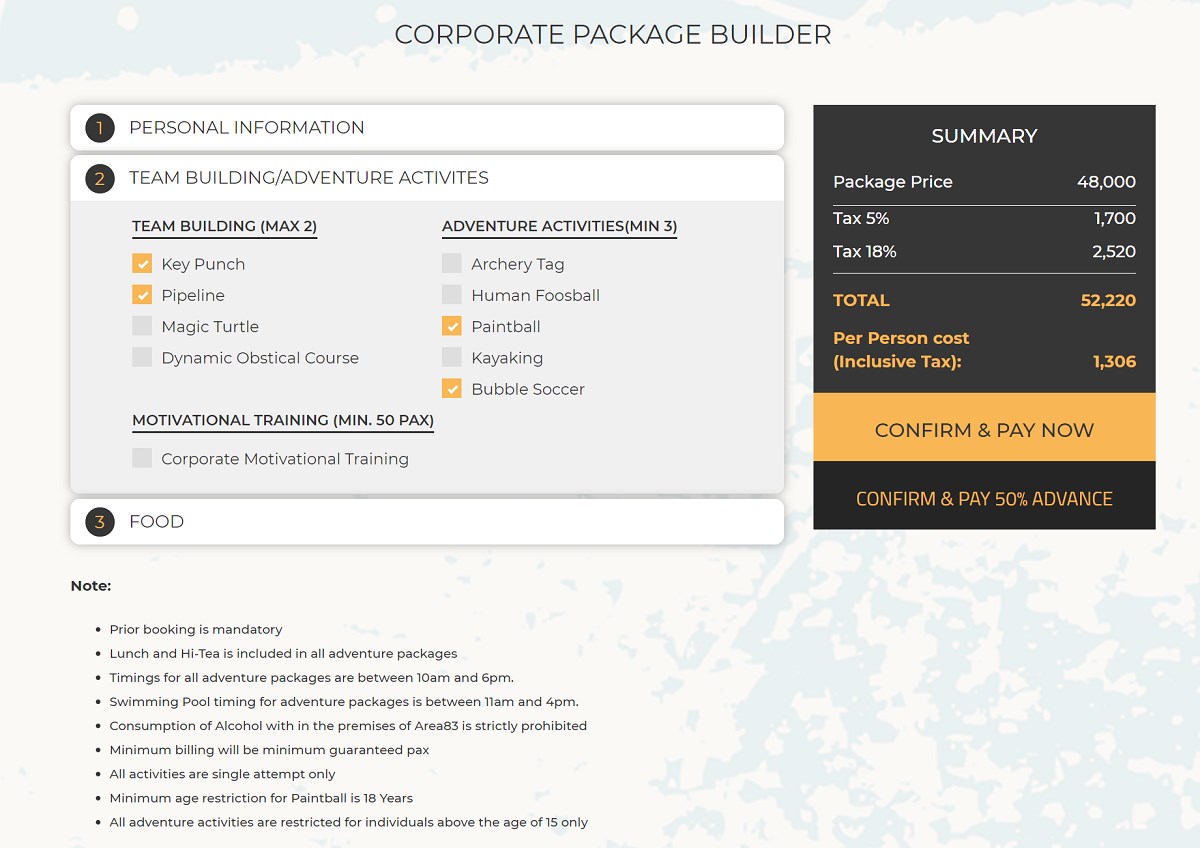This screenshot has height=848, width=1200.
Task: Uncheck the Pipeline activity
Action: pyautogui.click(x=141, y=295)
